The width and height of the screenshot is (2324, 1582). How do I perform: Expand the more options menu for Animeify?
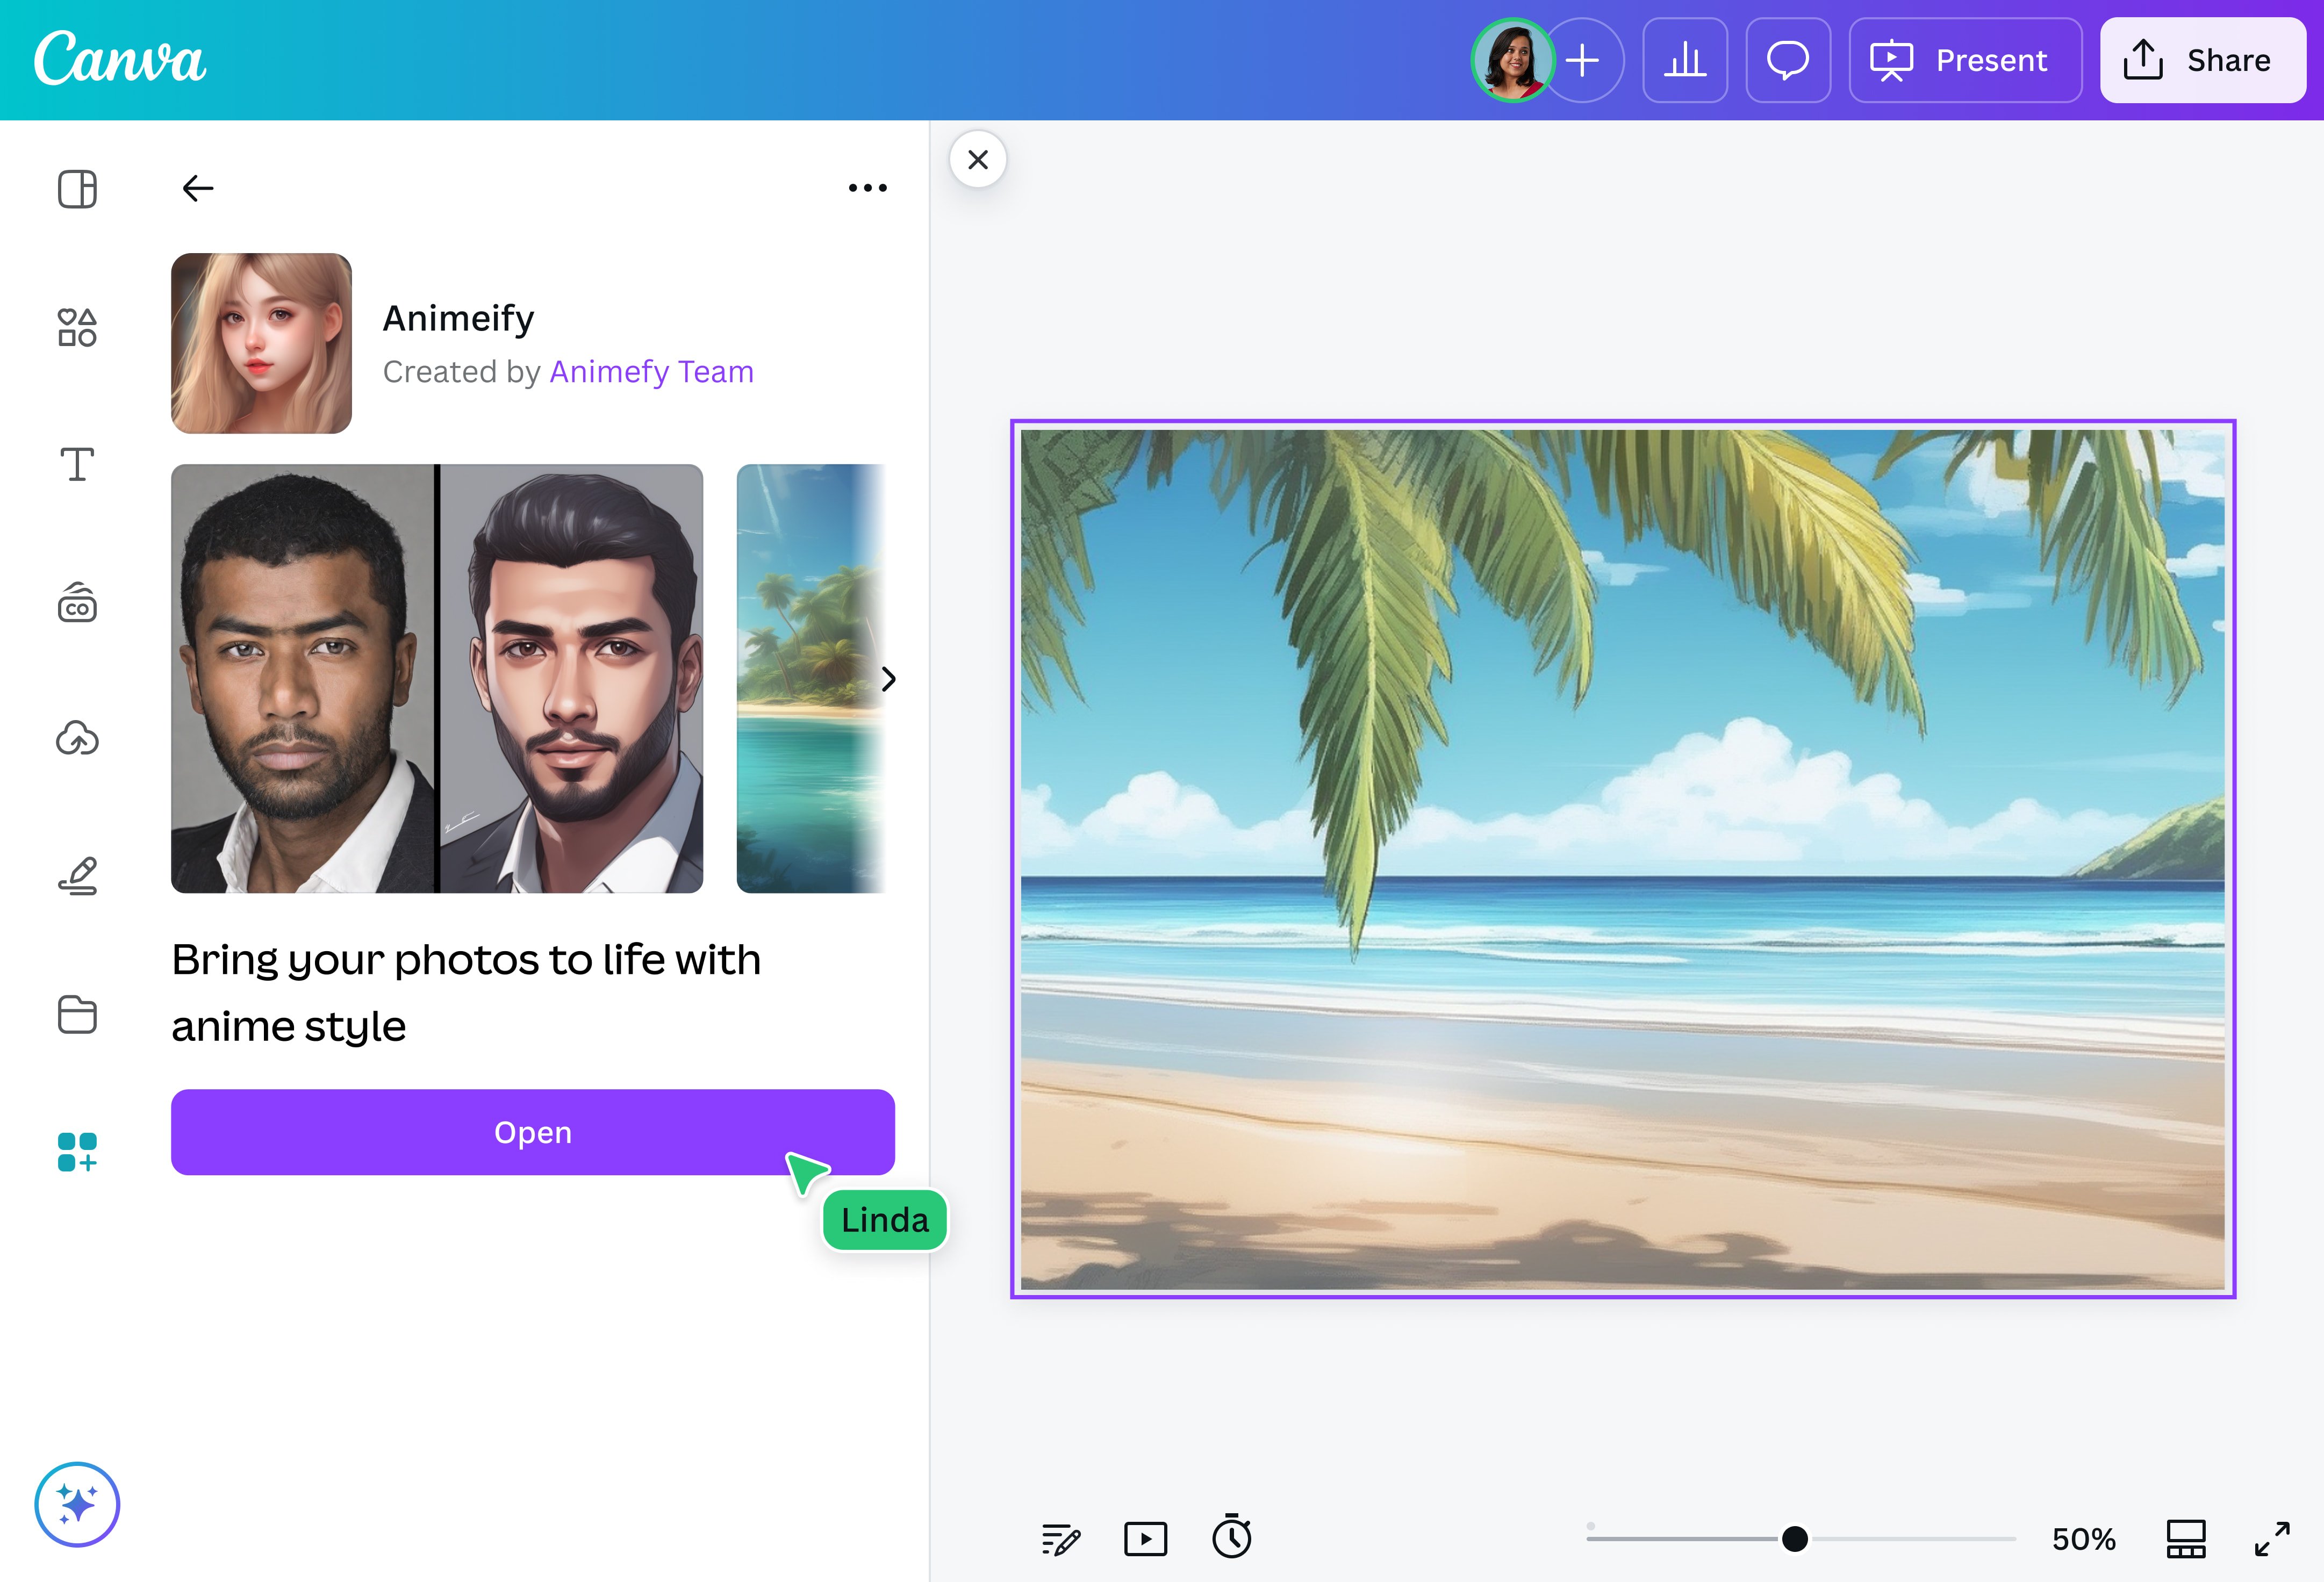click(x=866, y=187)
